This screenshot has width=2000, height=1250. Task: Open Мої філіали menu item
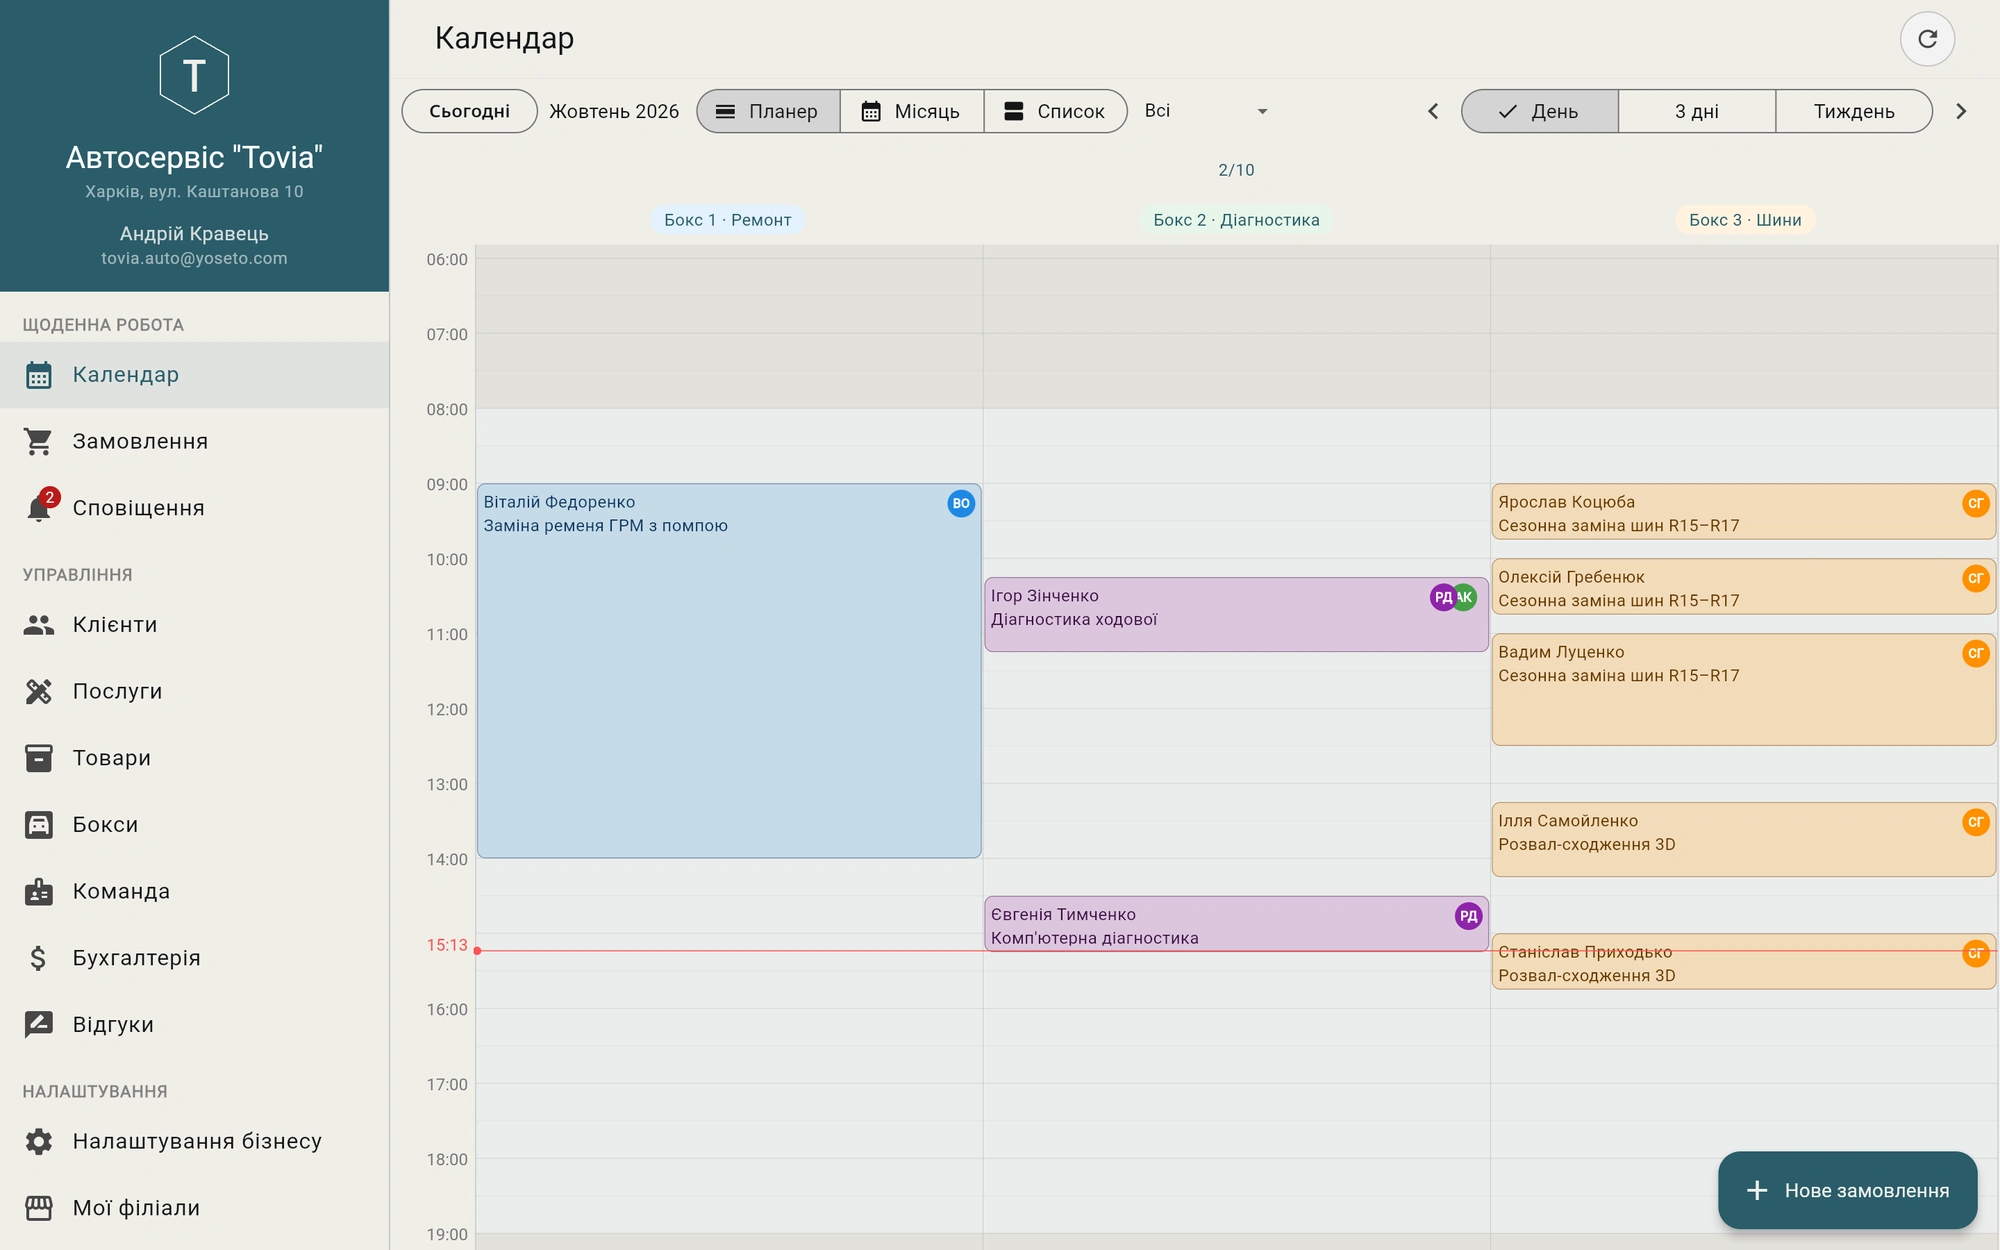click(x=194, y=1208)
